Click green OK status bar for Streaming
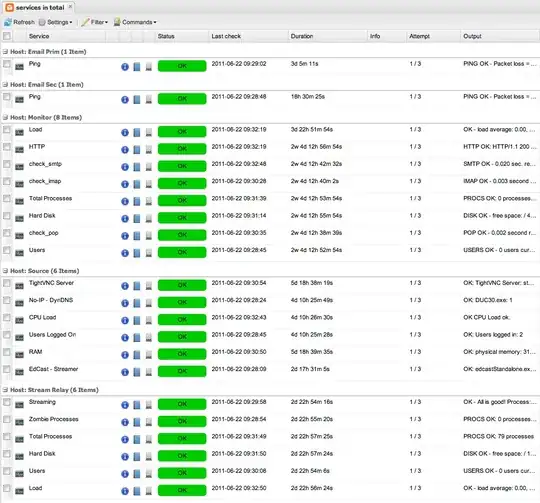The width and height of the screenshot is (540, 503). (182, 404)
